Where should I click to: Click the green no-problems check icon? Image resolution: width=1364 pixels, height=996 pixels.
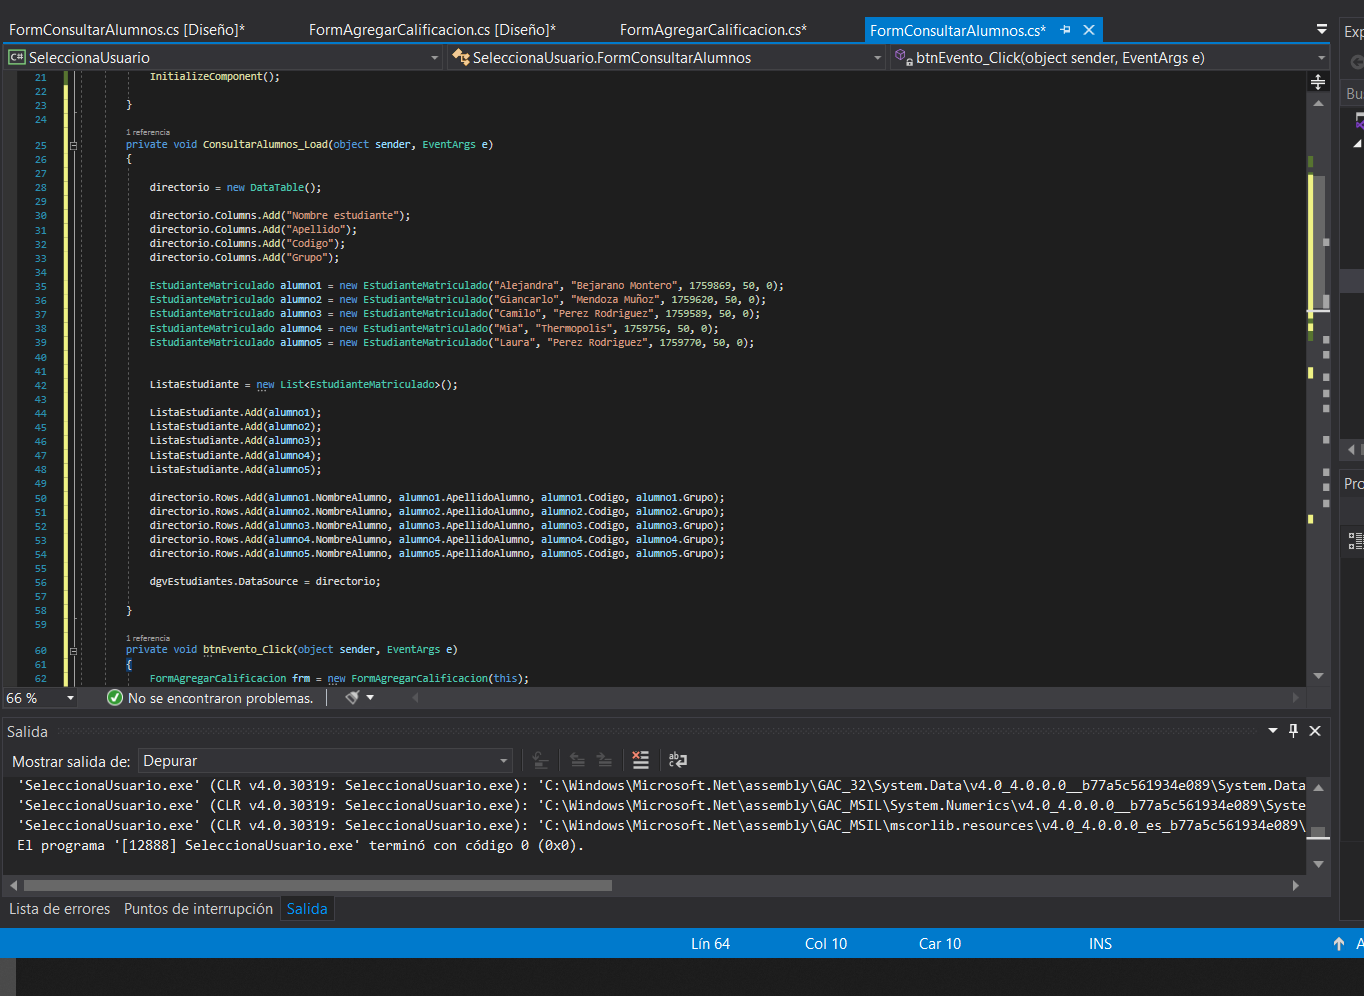point(114,698)
